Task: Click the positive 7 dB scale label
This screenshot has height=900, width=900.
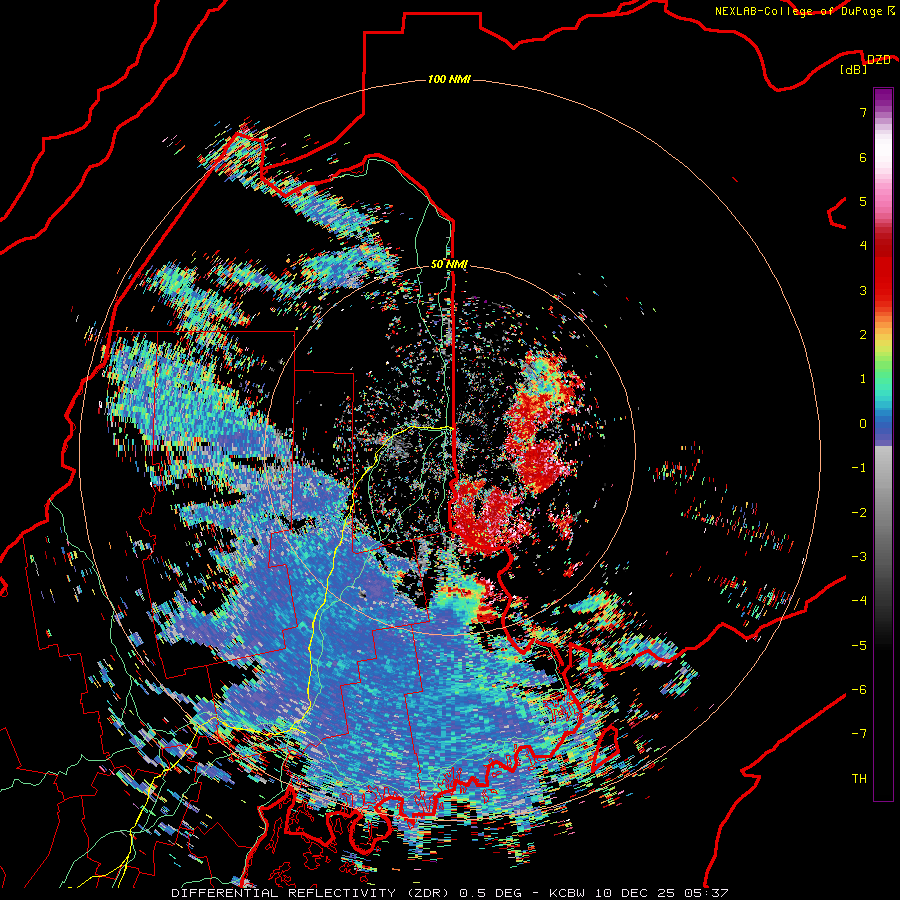Action: [863, 112]
